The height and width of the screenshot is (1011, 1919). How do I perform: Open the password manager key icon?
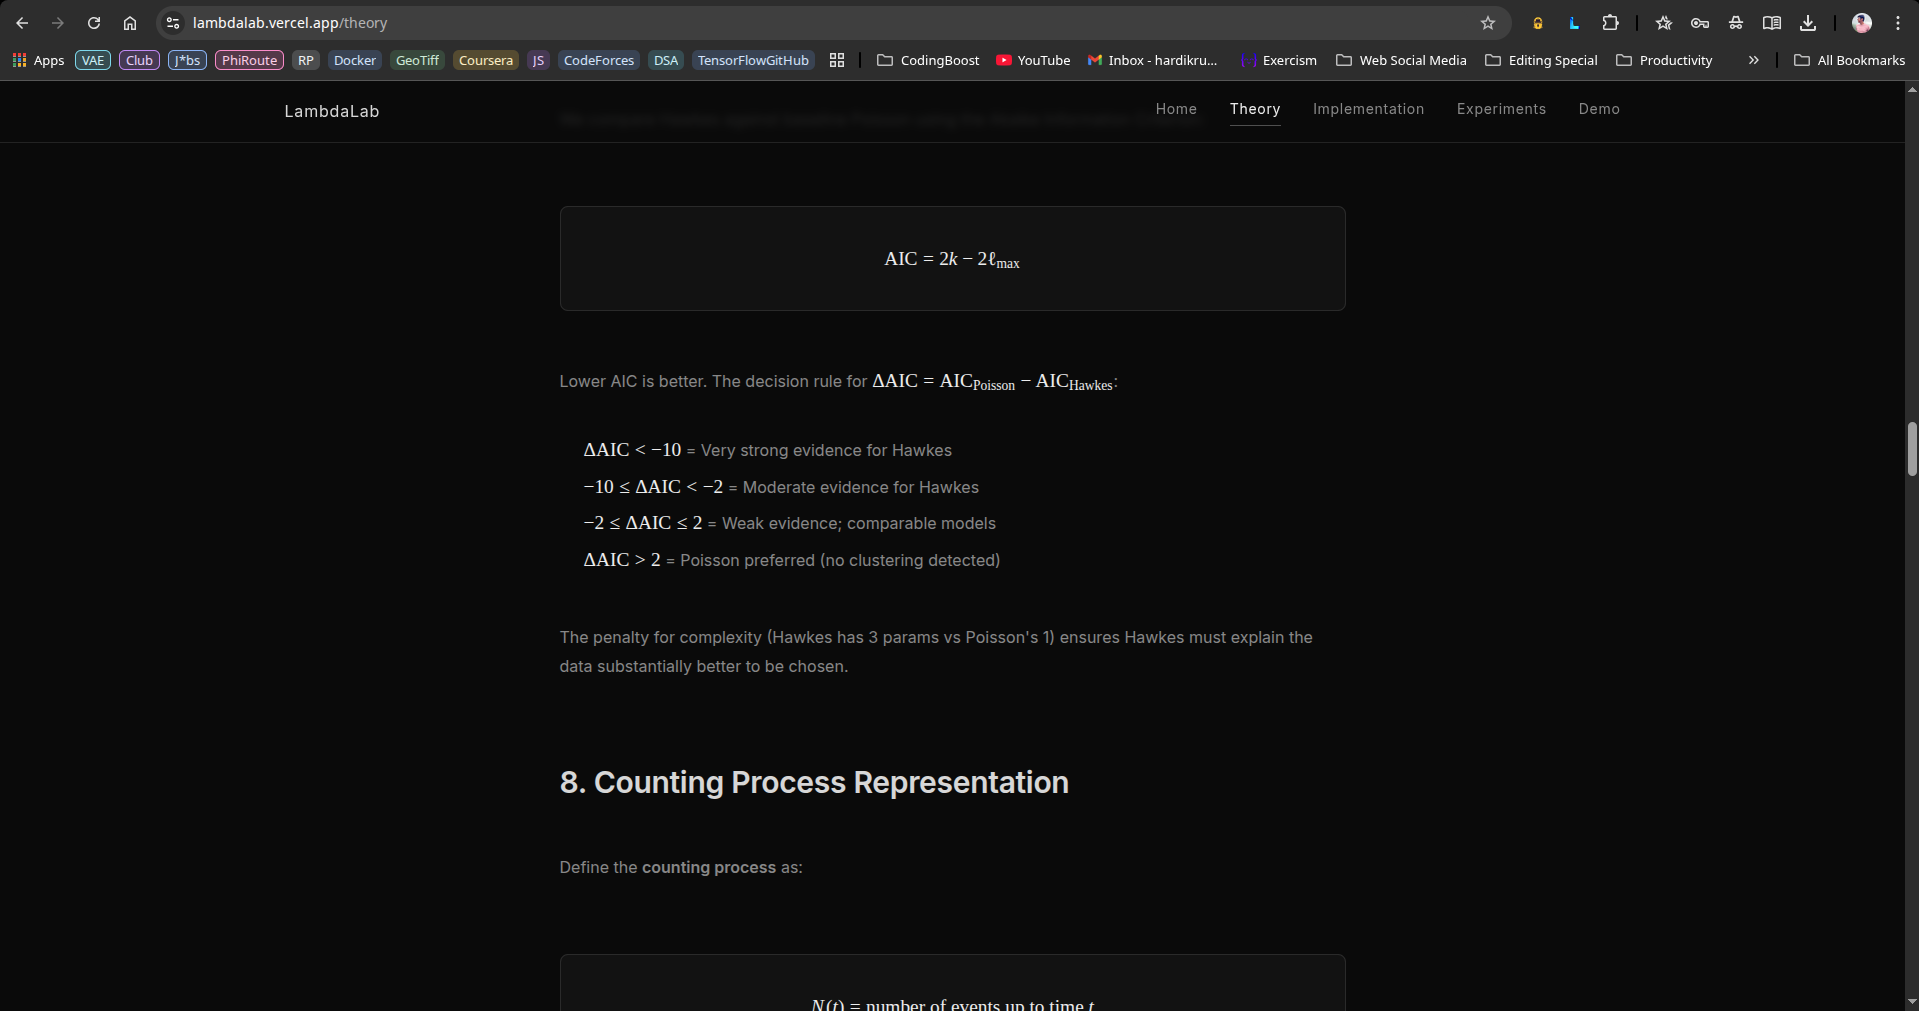pos(1700,23)
